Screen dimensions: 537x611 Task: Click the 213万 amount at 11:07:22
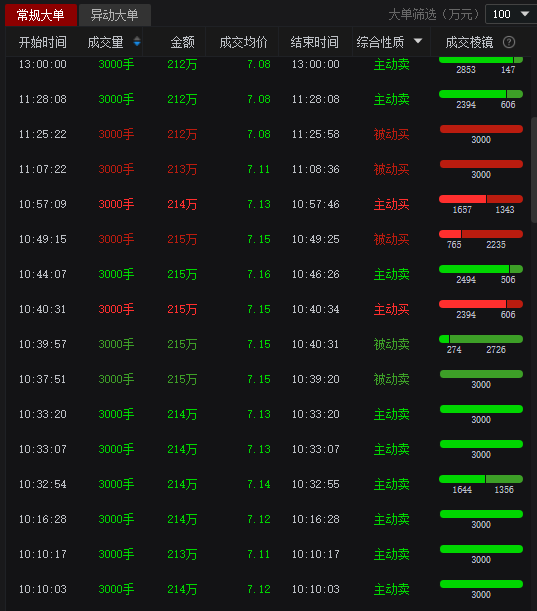182,170
